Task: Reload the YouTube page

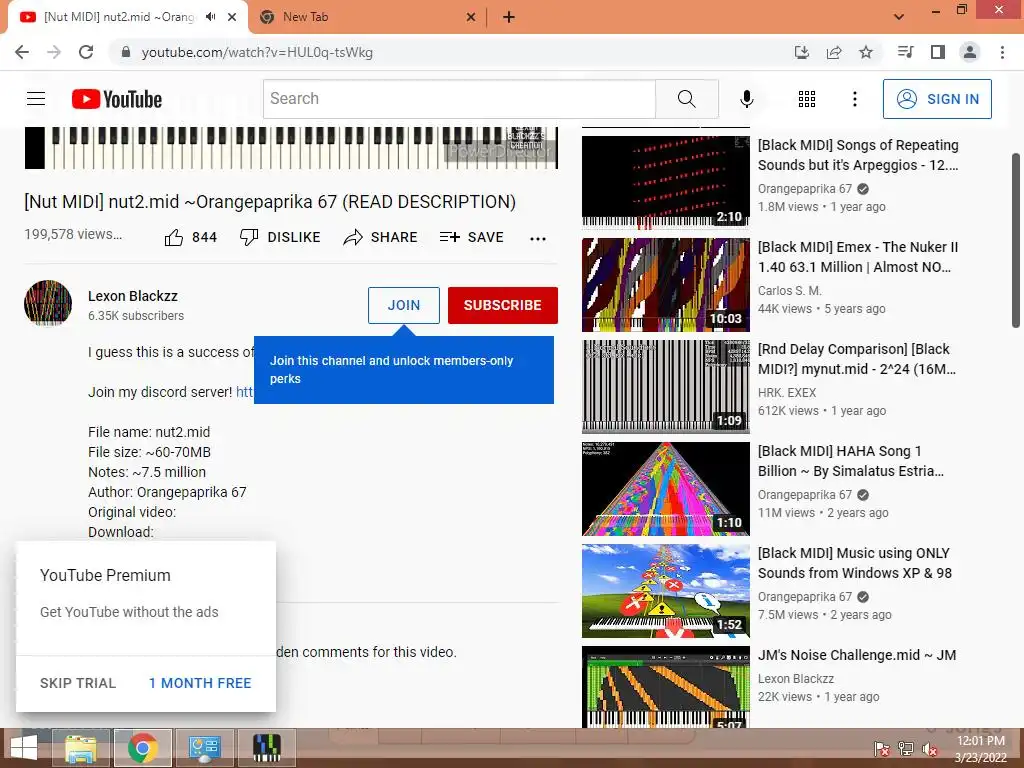Action: [86, 52]
